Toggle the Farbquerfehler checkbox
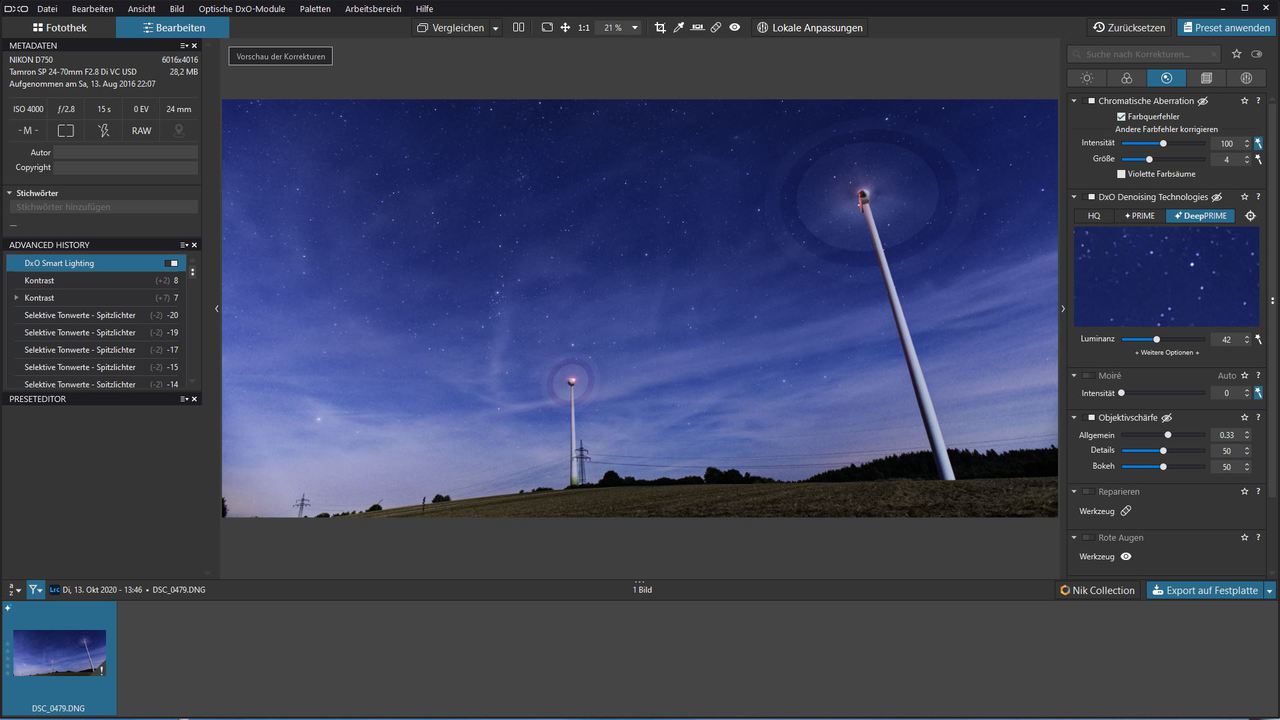Viewport: 1280px width, 720px height. point(1123,116)
